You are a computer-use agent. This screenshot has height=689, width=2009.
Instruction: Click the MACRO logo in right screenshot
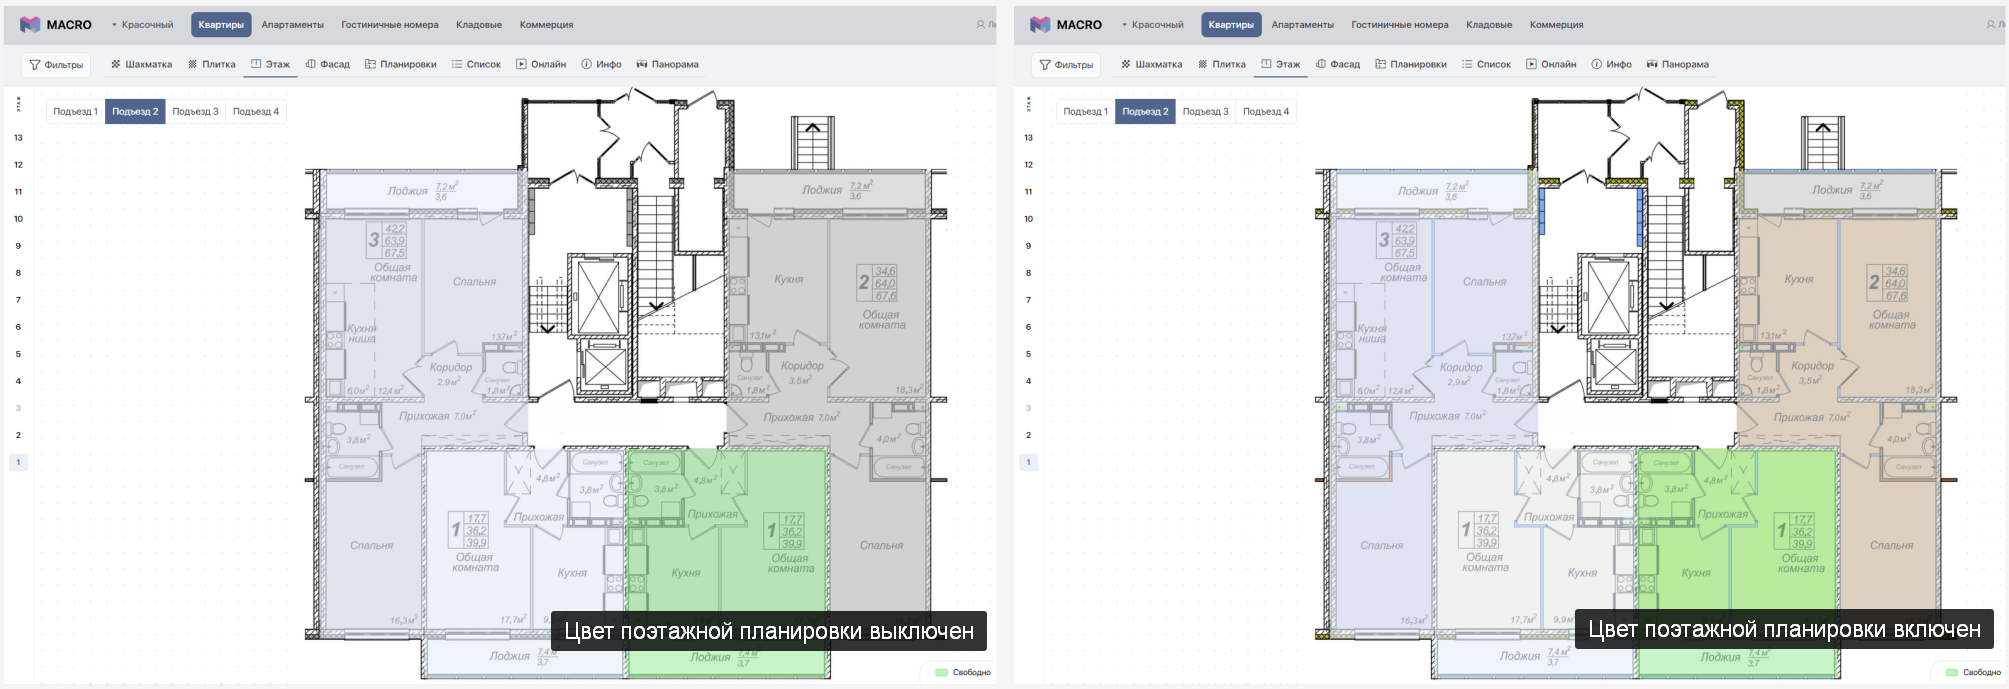pos(1065,25)
